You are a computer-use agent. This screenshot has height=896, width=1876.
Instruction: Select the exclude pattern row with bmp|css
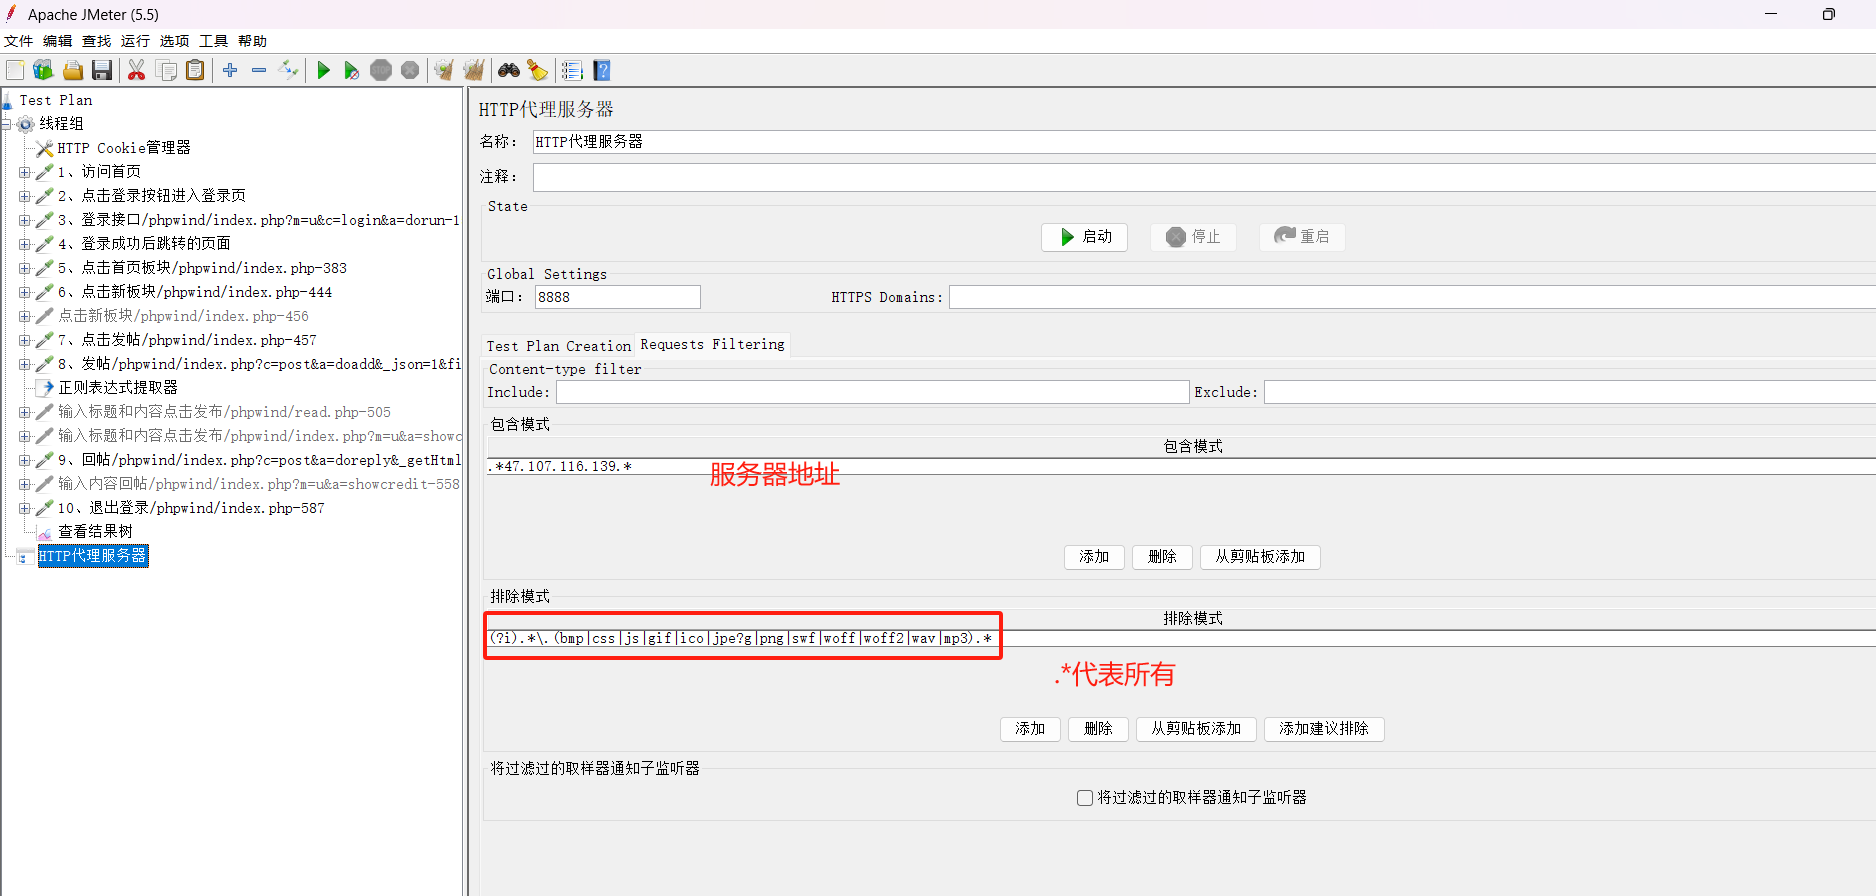coord(1180,638)
